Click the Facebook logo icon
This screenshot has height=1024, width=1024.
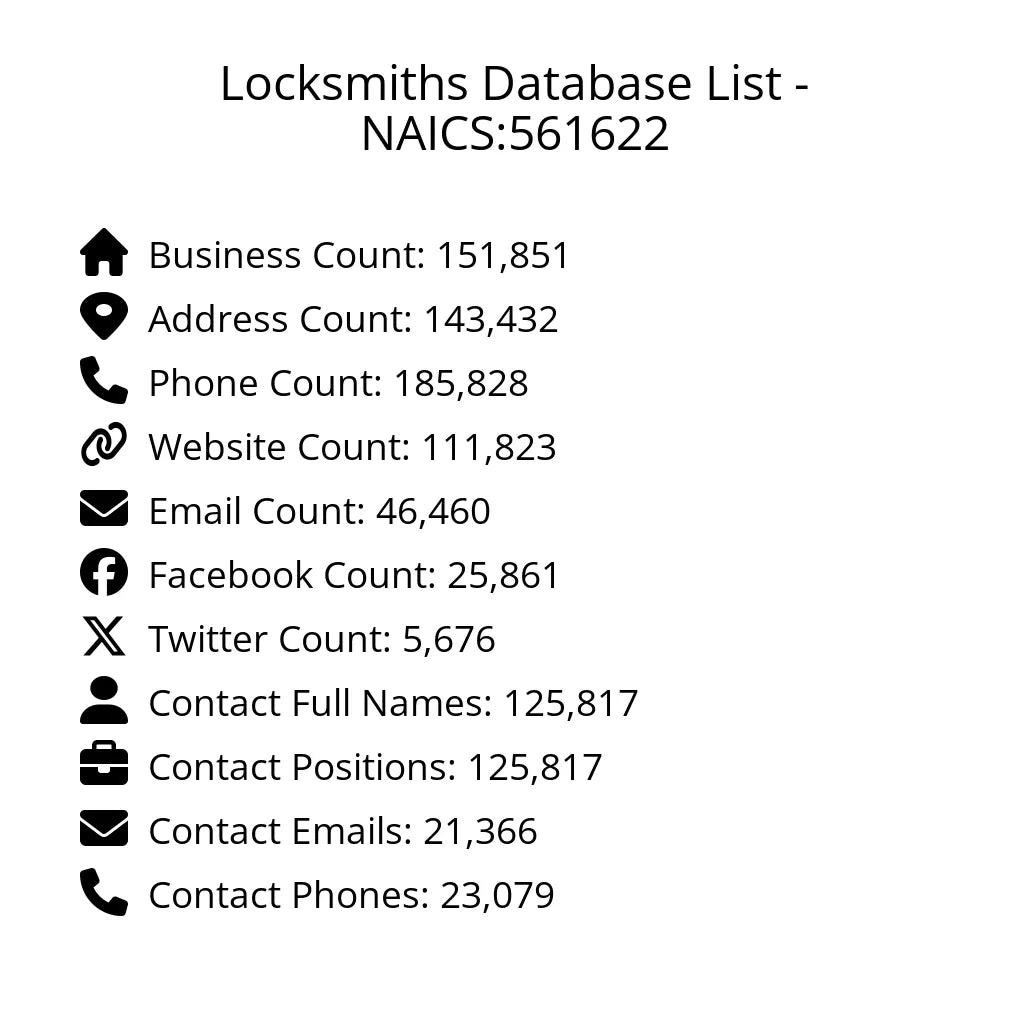[104, 573]
